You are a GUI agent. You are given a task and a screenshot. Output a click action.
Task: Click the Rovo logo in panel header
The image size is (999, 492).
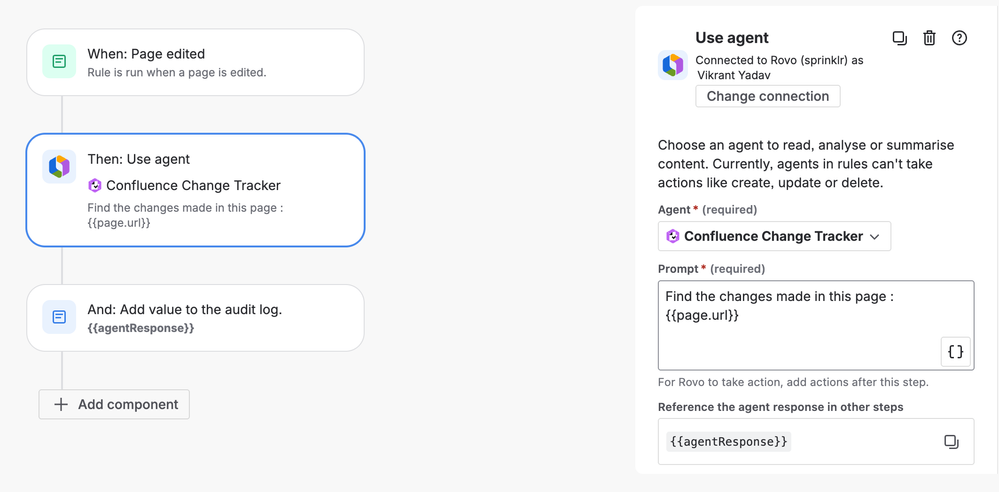tap(672, 65)
